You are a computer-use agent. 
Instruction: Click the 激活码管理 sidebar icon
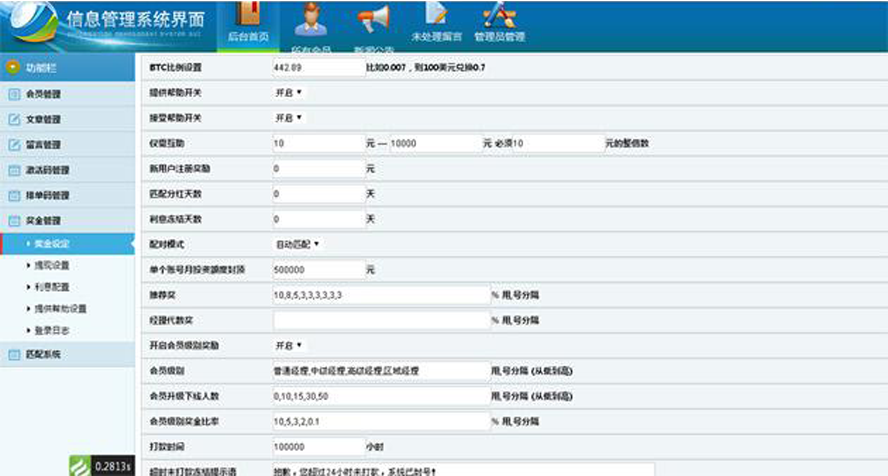14,170
